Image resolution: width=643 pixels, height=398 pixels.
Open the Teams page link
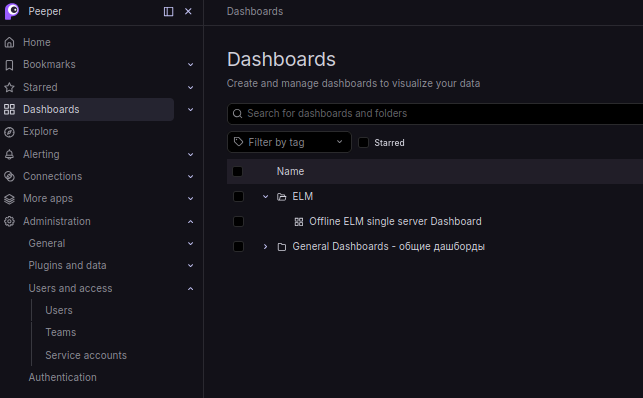[61, 332]
